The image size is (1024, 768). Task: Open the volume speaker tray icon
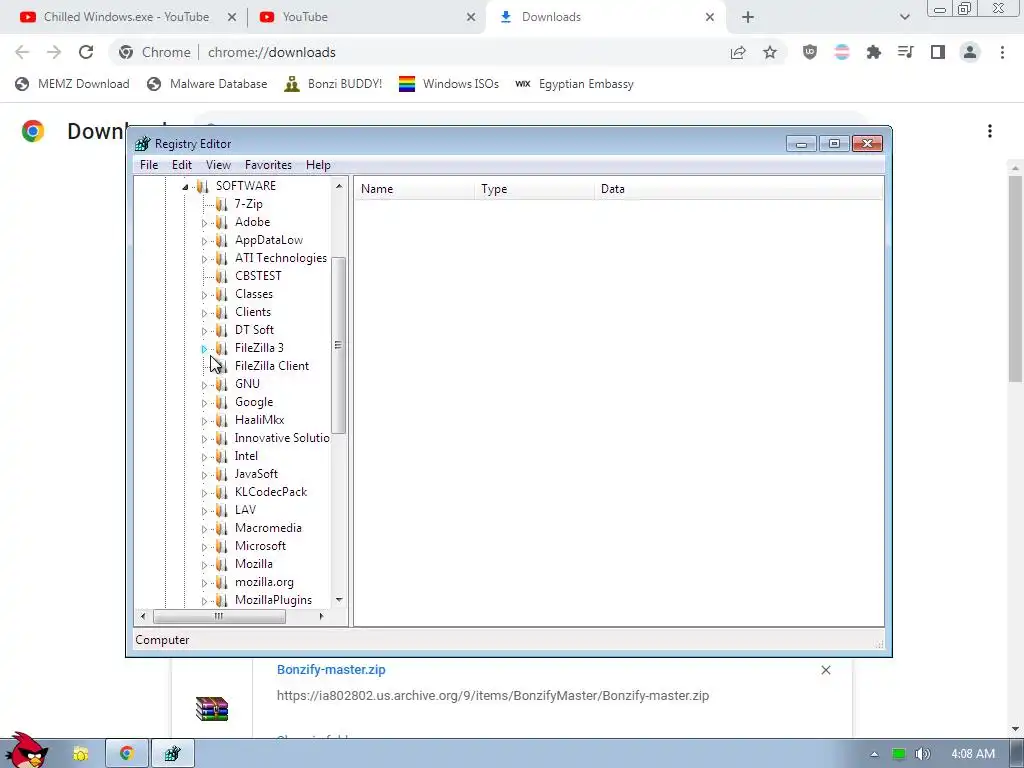coord(922,754)
